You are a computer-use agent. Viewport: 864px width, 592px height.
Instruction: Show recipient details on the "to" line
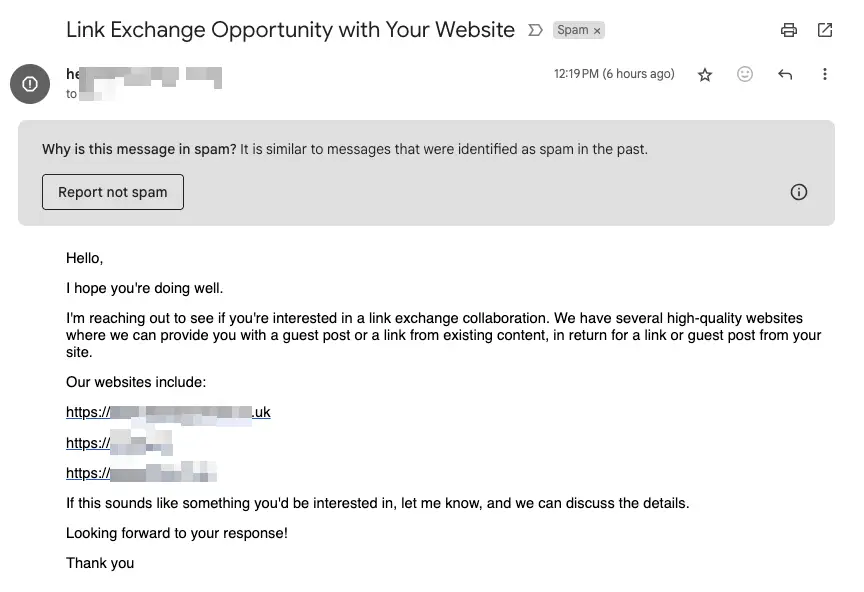tap(91, 94)
